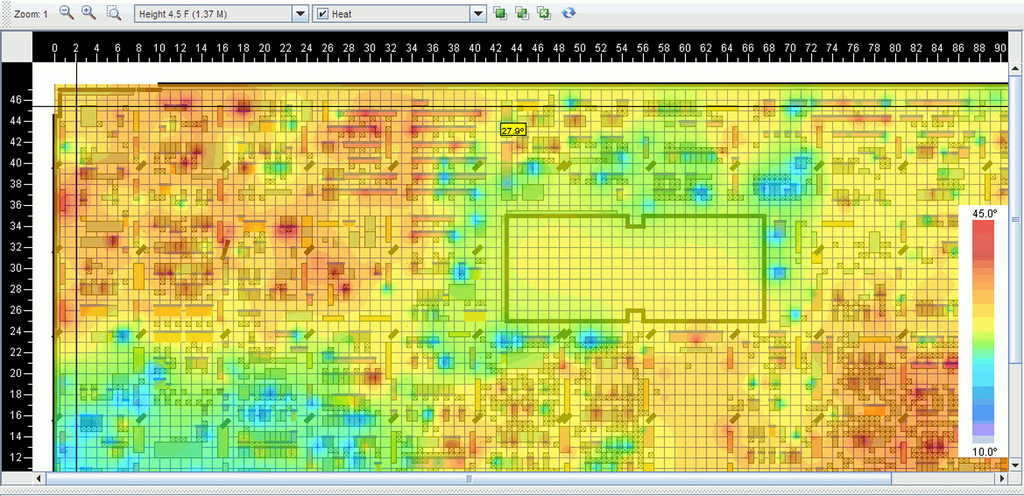
Task: Click the first green layers icon
Action: pos(499,13)
